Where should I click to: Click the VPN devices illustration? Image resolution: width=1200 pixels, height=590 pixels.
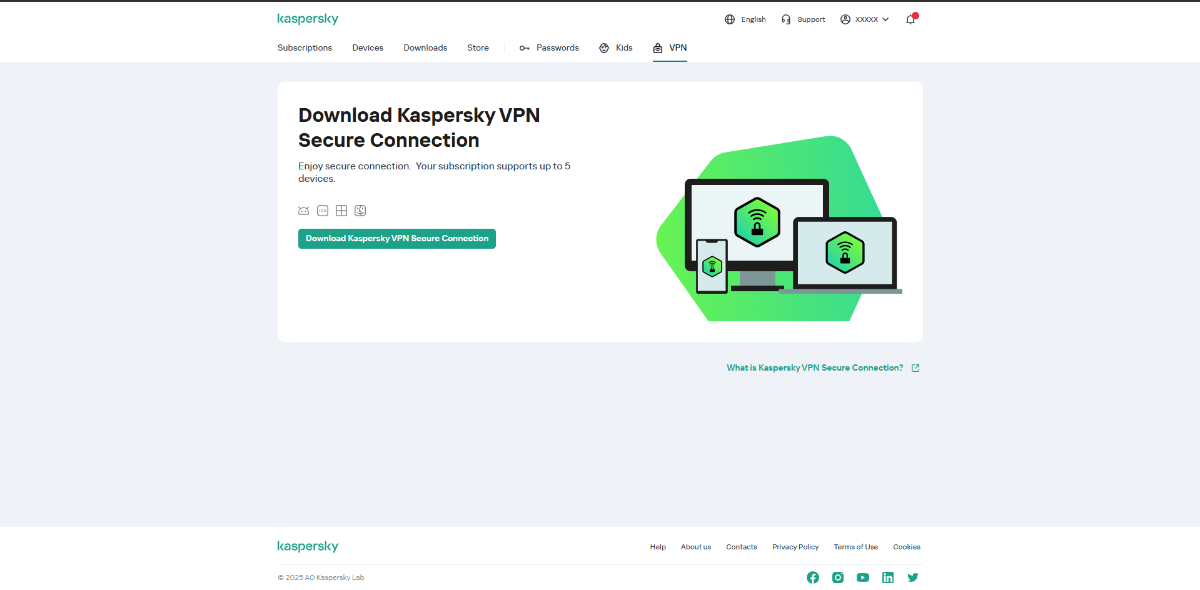coord(779,229)
